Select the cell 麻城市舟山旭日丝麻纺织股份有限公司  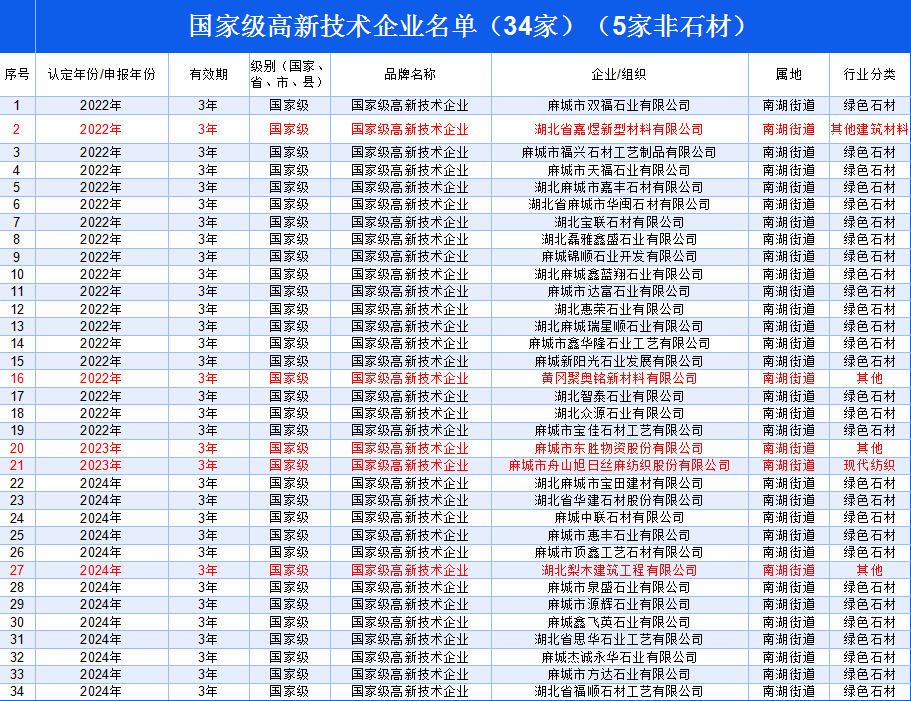point(619,466)
